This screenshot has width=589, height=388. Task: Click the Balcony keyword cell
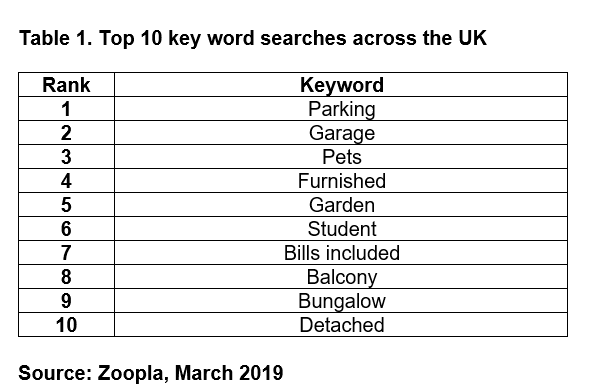(341, 277)
